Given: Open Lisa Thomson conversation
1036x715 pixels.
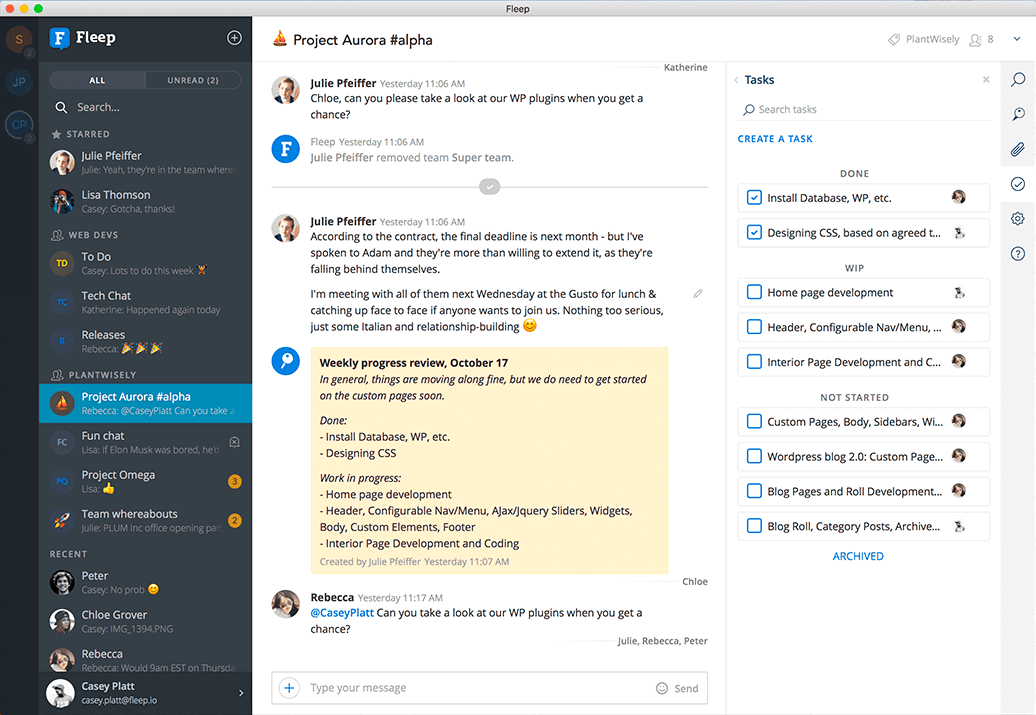Looking at the screenshot, I should (145, 202).
